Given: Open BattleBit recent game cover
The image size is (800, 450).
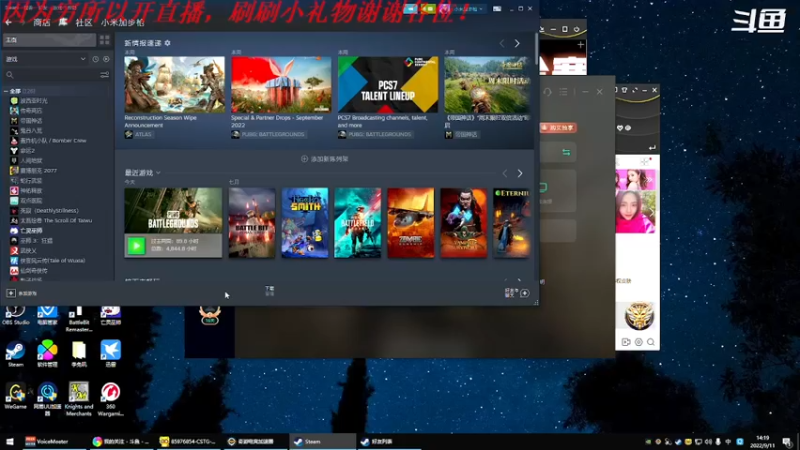Looking at the screenshot, I should [x=252, y=223].
